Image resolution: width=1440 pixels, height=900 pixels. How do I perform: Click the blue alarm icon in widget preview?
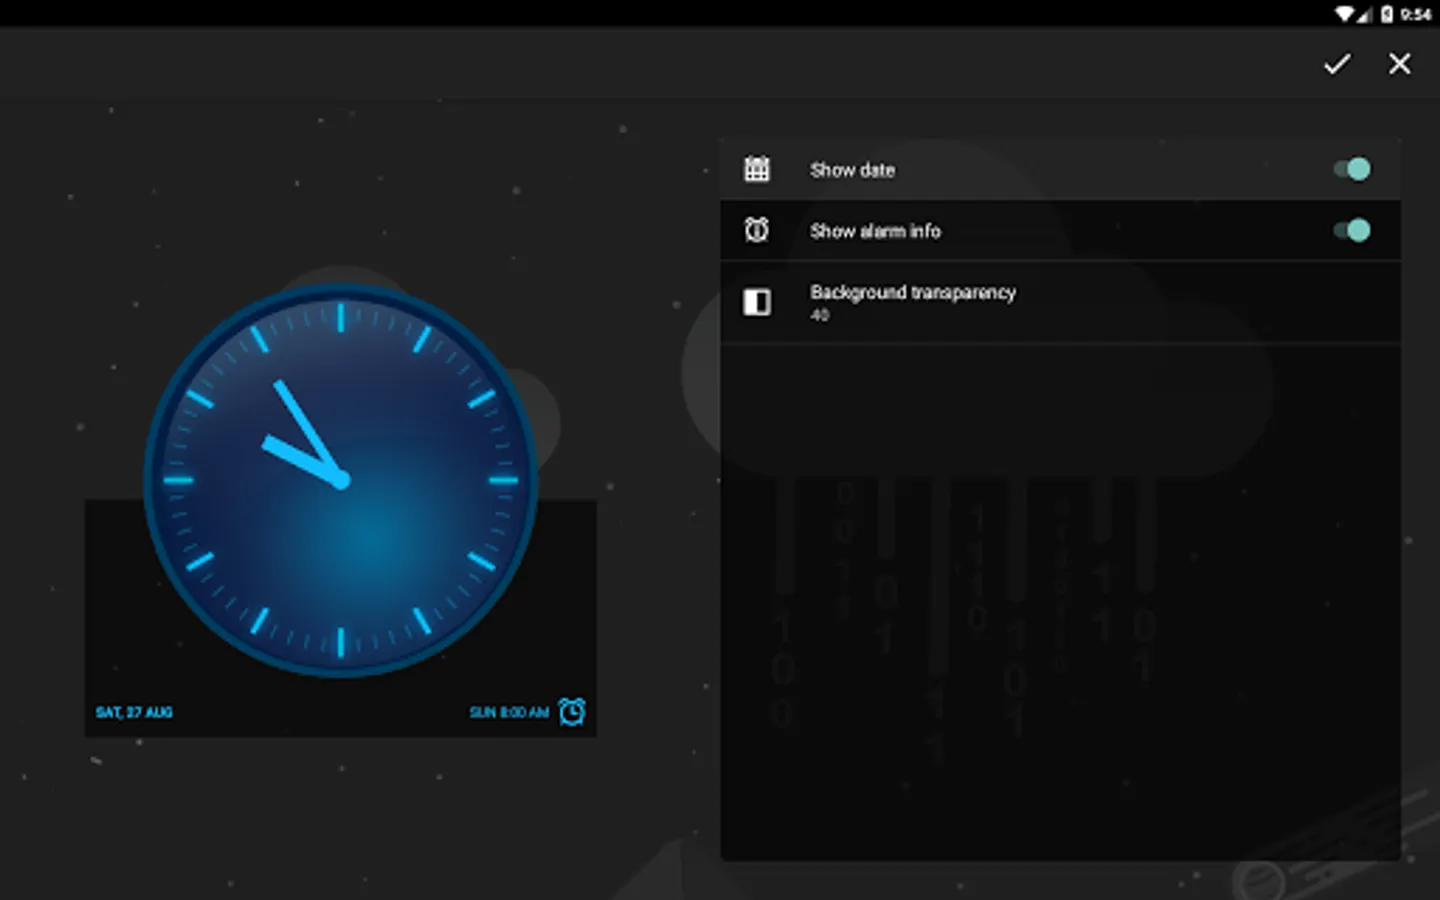pos(572,712)
